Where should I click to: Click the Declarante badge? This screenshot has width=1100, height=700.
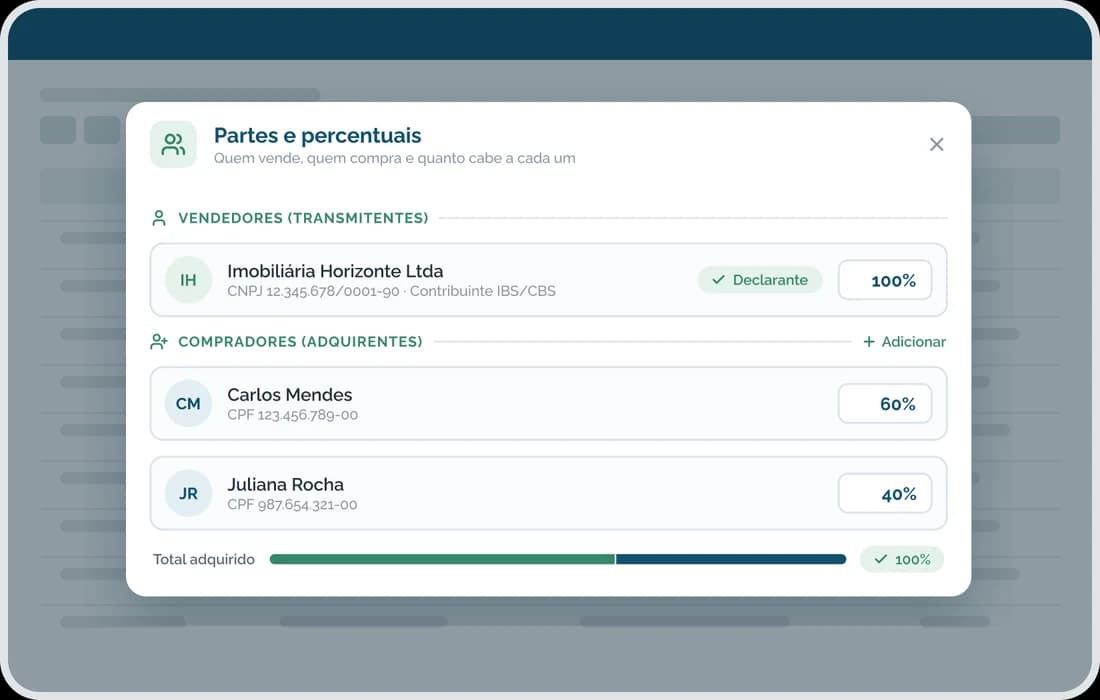760,280
